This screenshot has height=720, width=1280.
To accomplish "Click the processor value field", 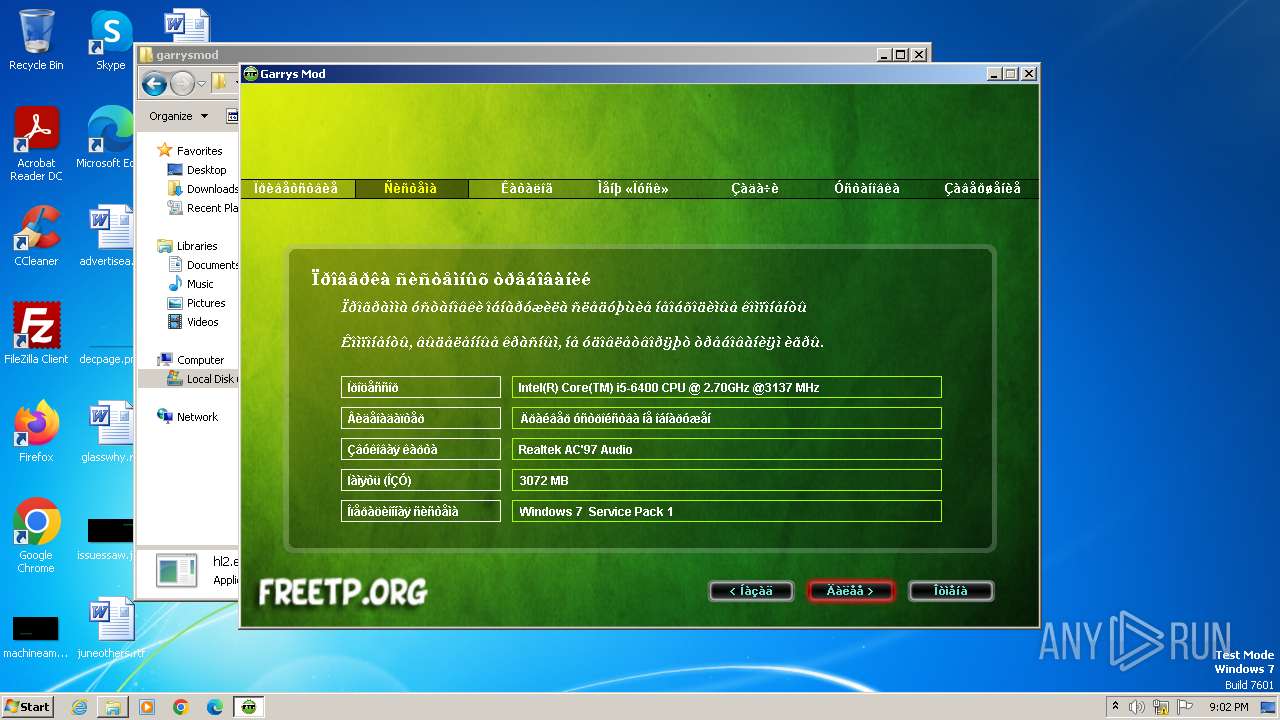I will click(x=727, y=387).
